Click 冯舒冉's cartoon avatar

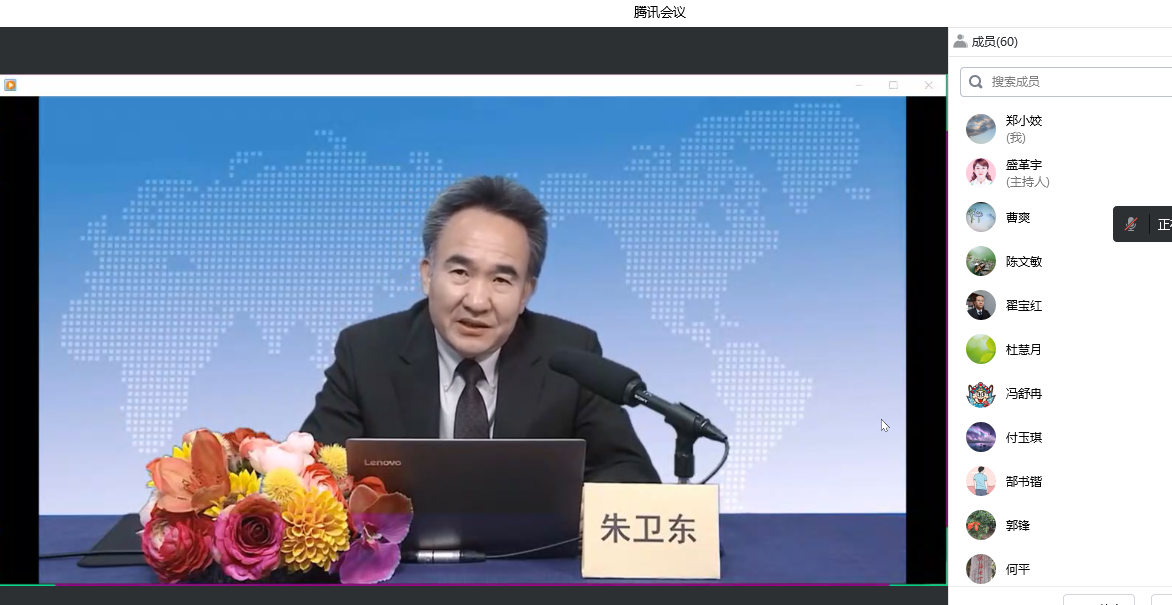tap(980, 393)
